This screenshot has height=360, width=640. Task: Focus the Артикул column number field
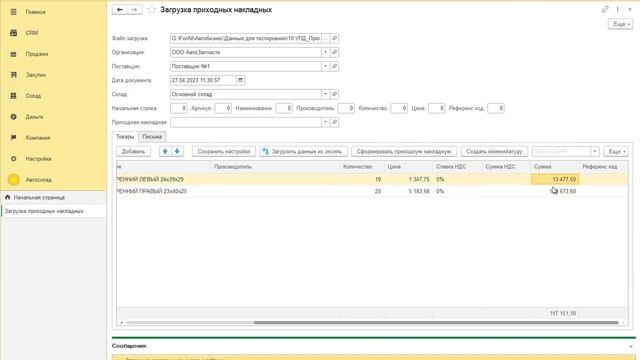pyautogui.click(x=223, y=108)
